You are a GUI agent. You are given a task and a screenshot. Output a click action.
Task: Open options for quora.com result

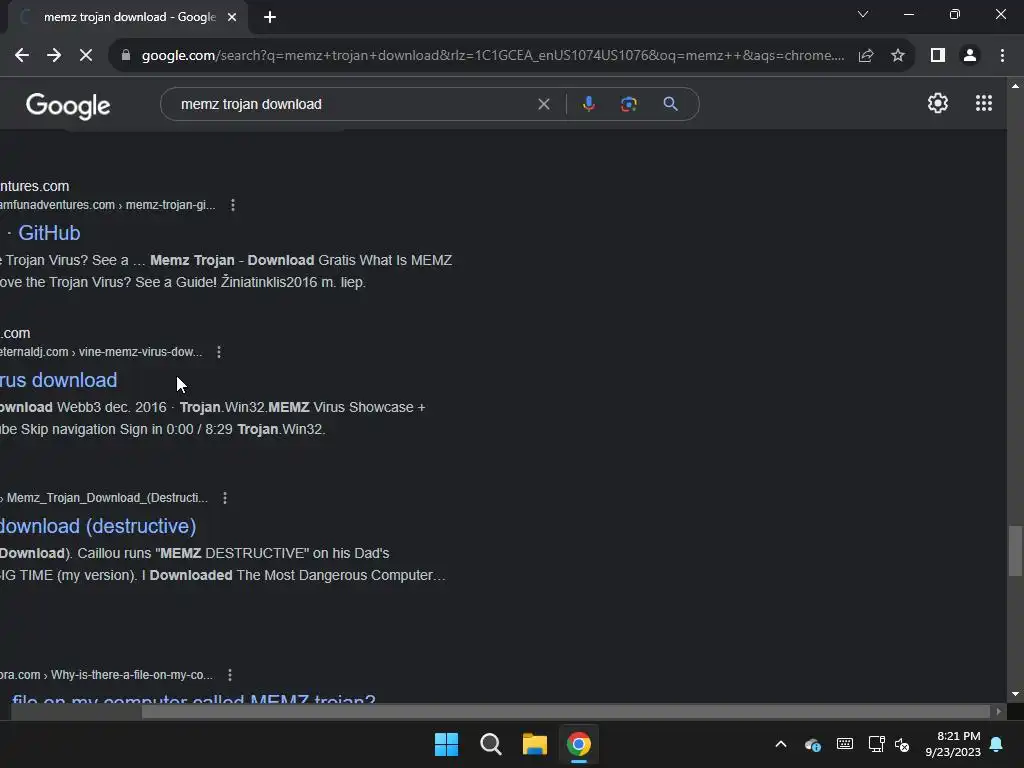point(229,675)
